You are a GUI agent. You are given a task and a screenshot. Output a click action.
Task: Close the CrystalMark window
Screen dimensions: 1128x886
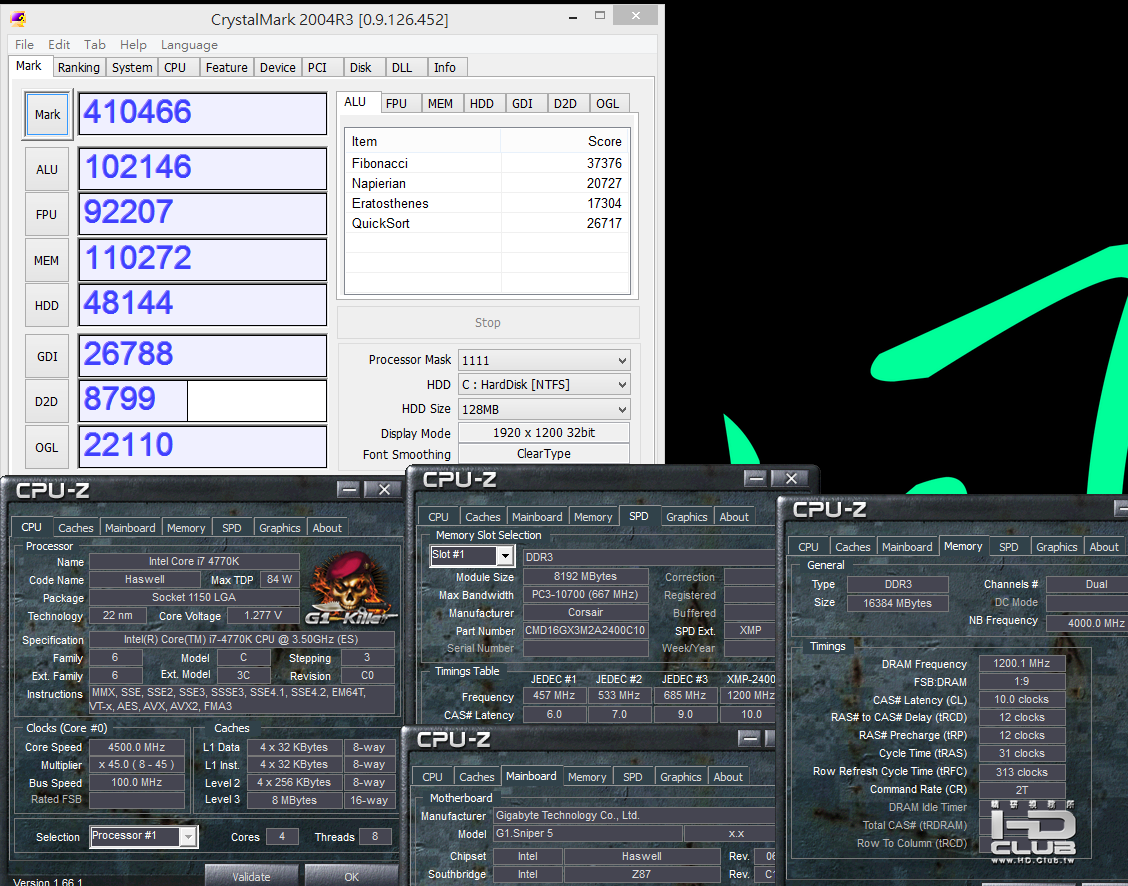[x=636, y=15]
